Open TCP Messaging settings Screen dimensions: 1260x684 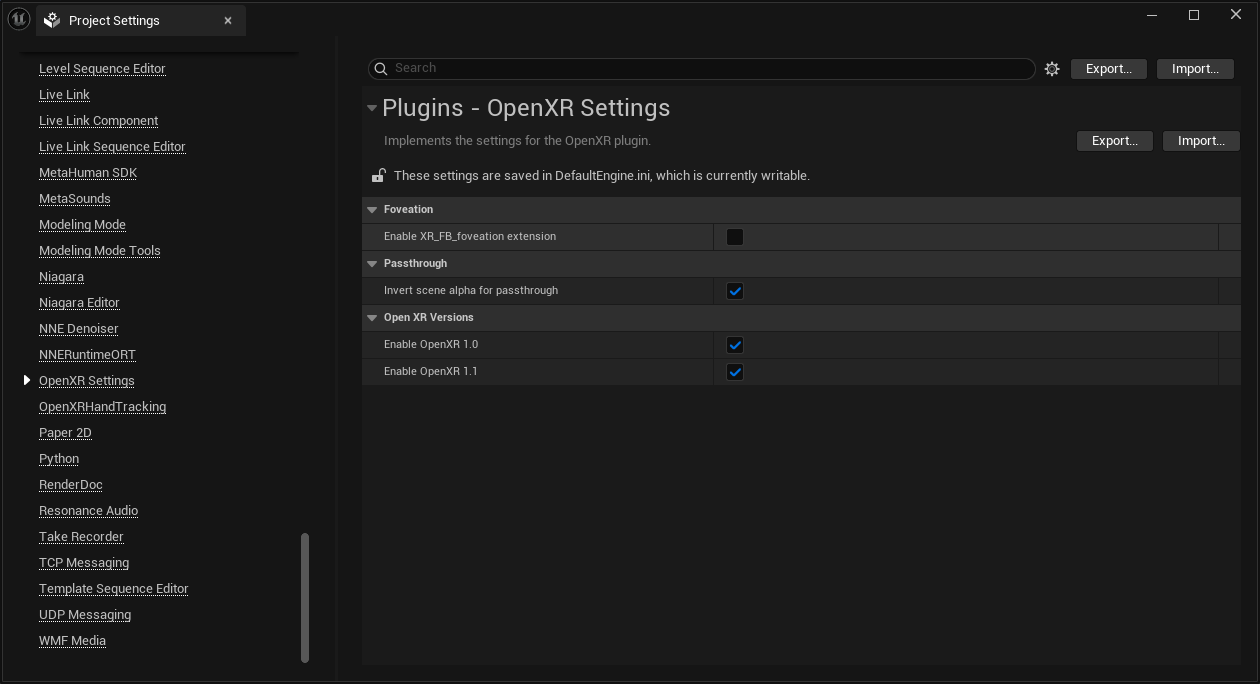pos(84,563)
